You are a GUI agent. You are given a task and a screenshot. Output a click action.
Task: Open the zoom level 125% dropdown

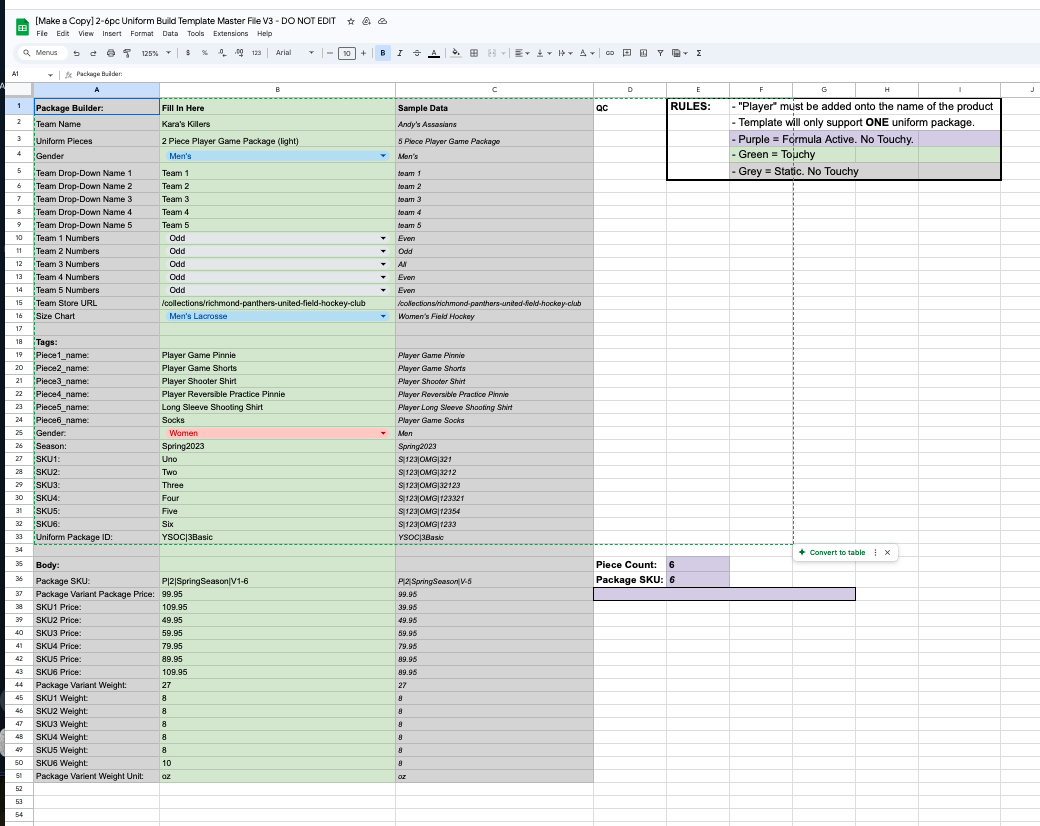154,53
